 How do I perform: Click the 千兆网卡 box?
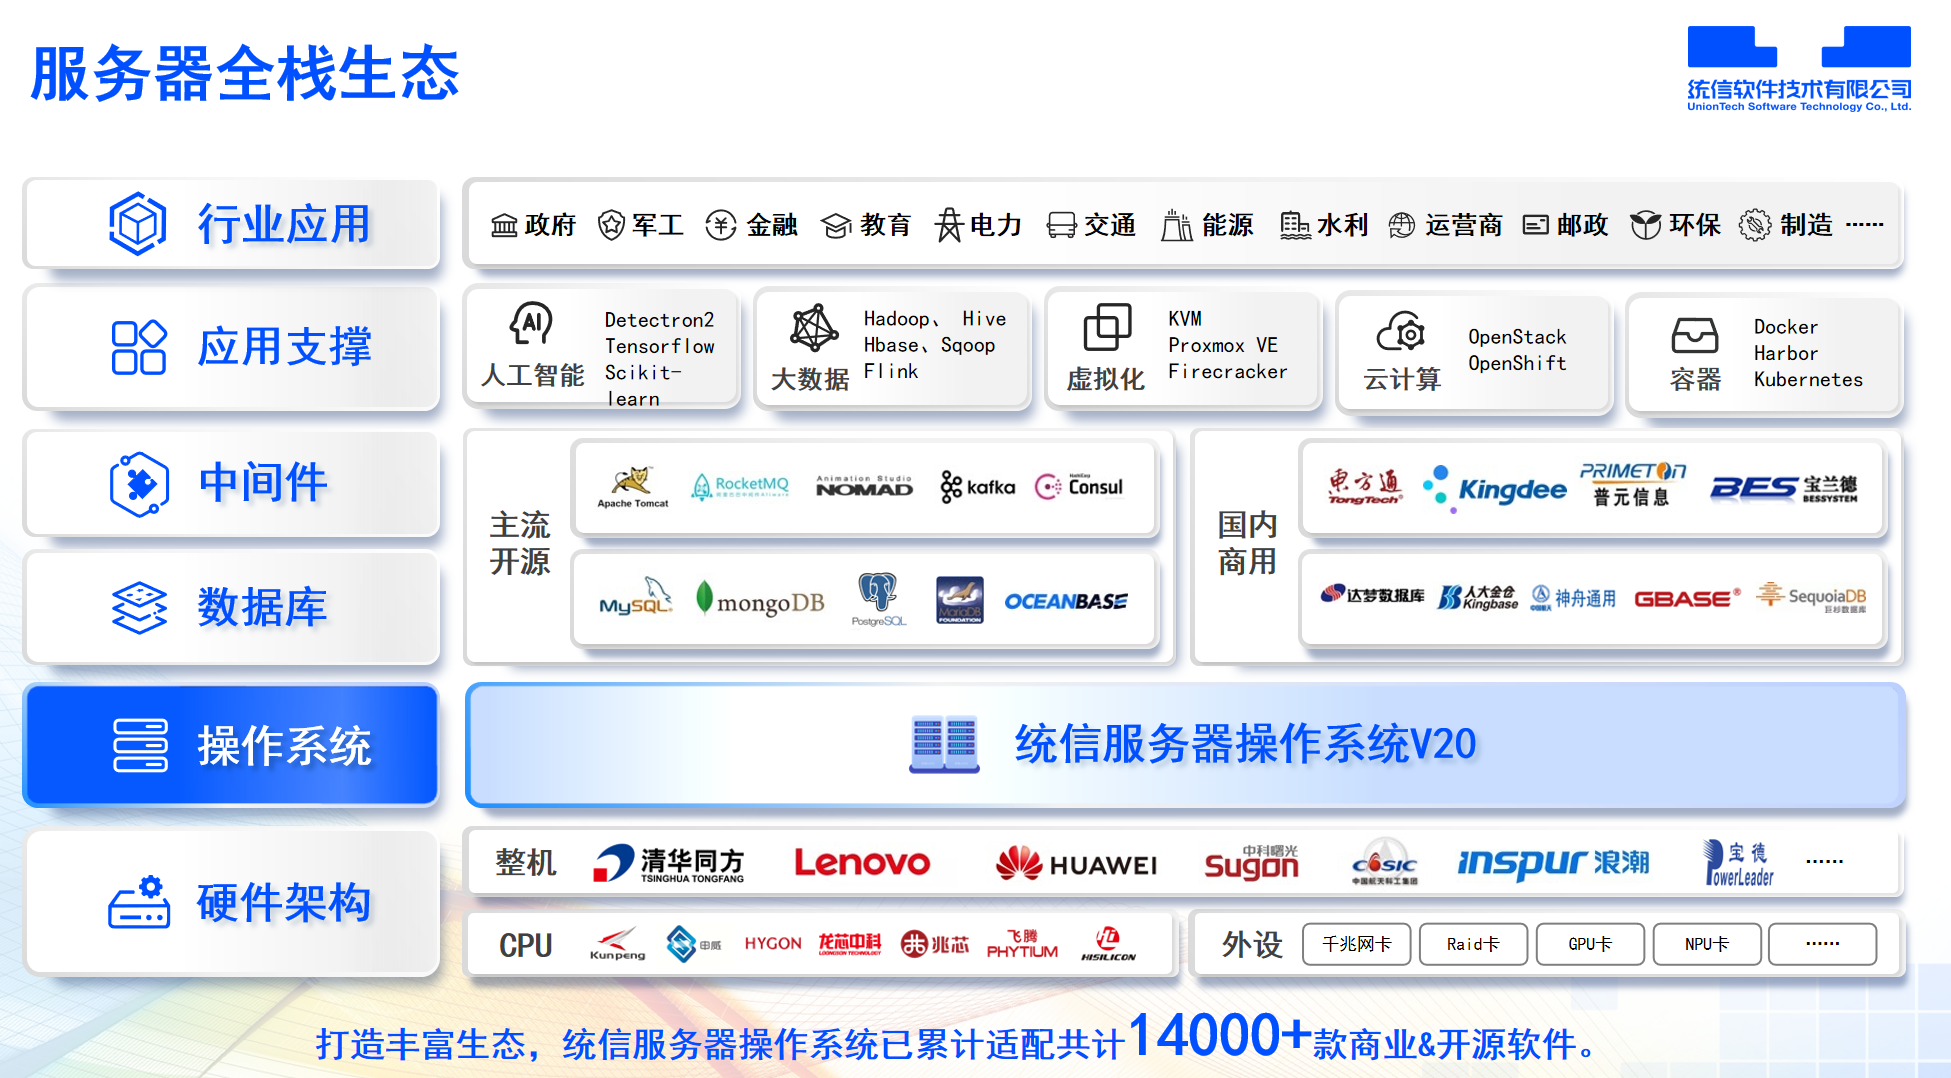click(x=1356, y=944)
